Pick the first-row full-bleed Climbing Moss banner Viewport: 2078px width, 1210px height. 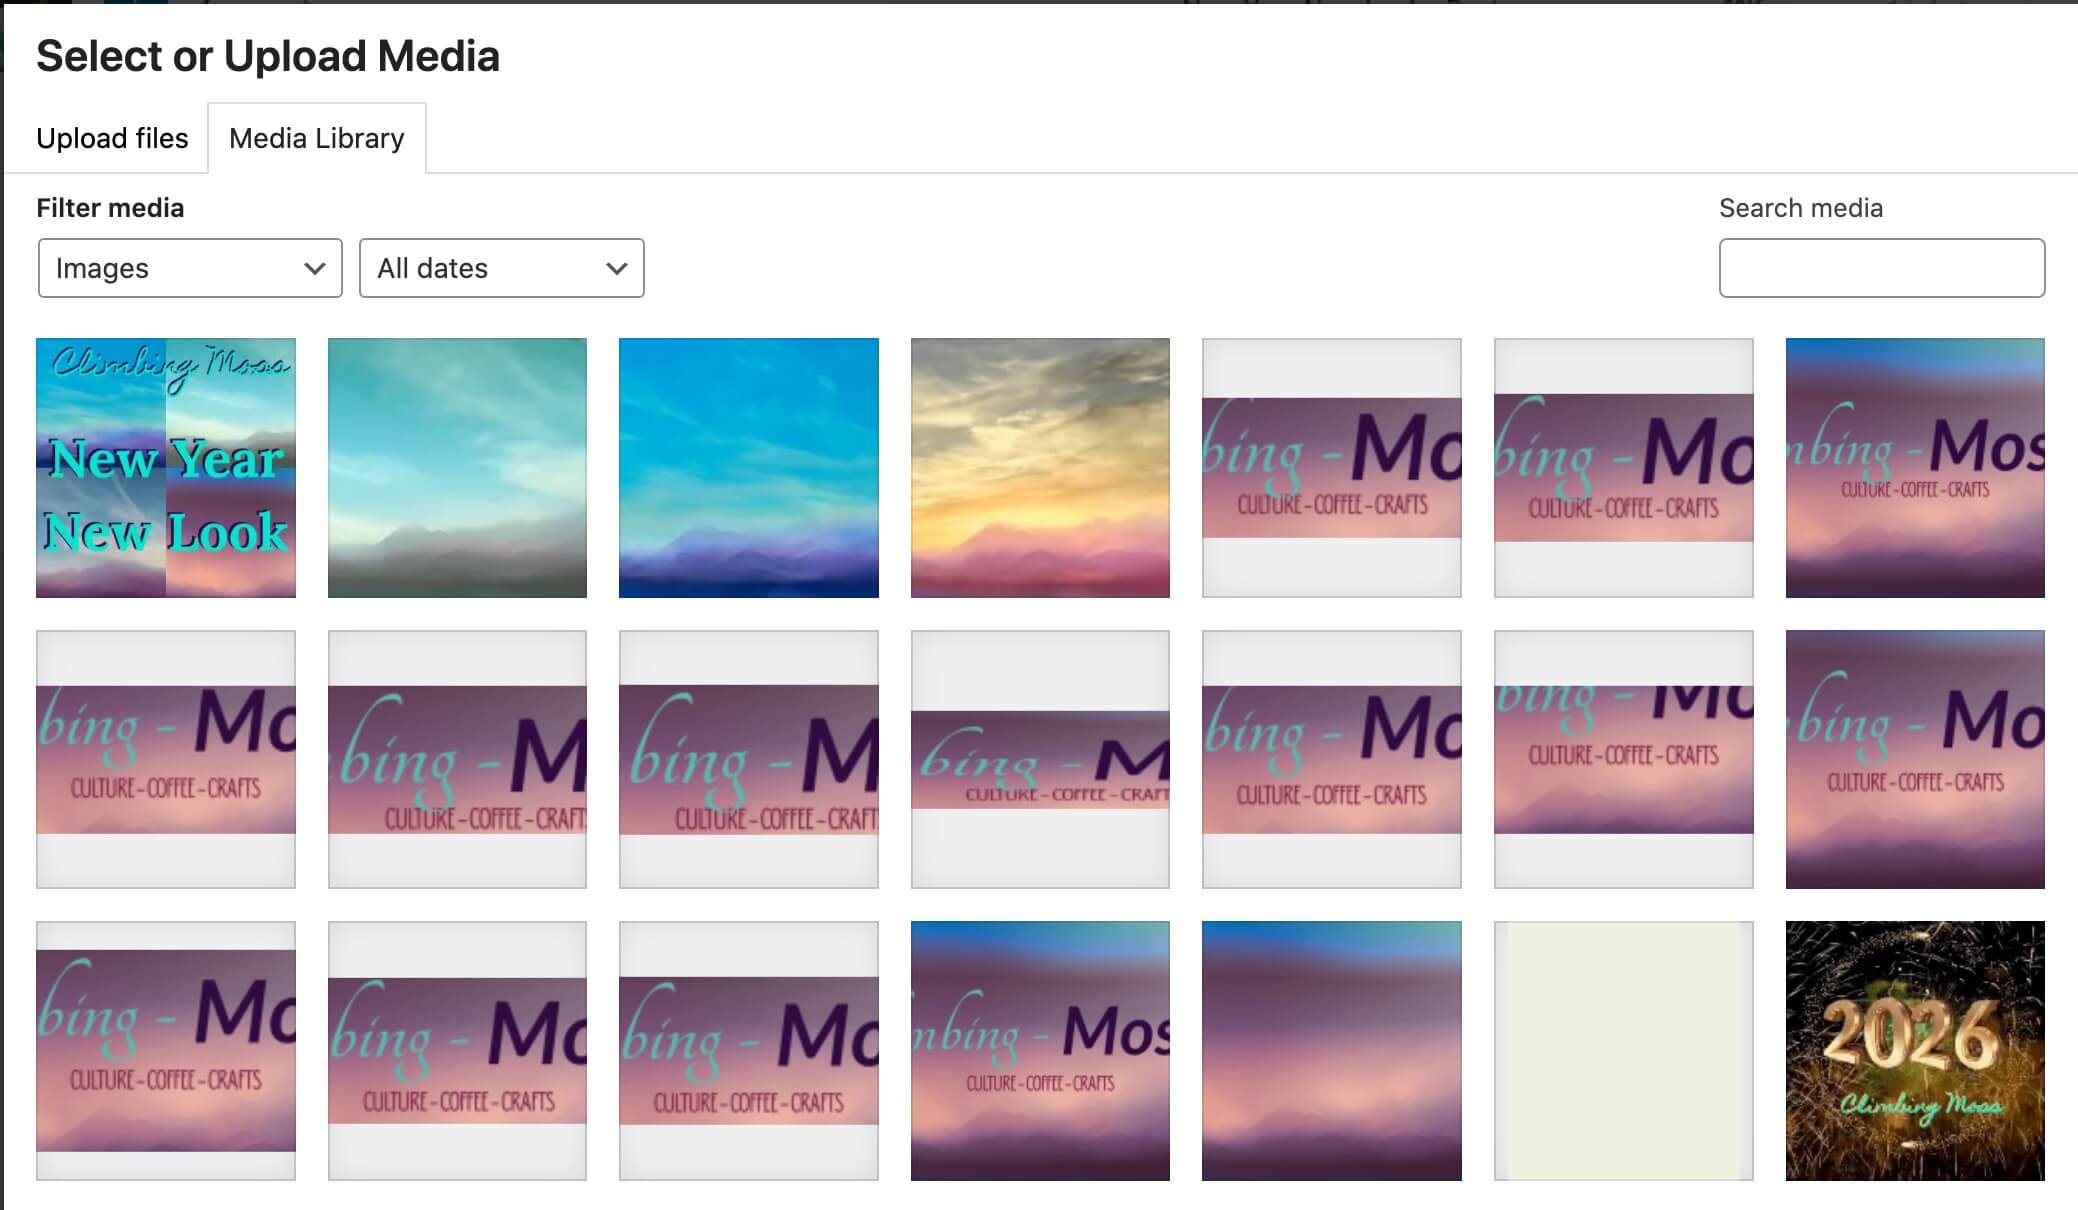pos(1915,468)
